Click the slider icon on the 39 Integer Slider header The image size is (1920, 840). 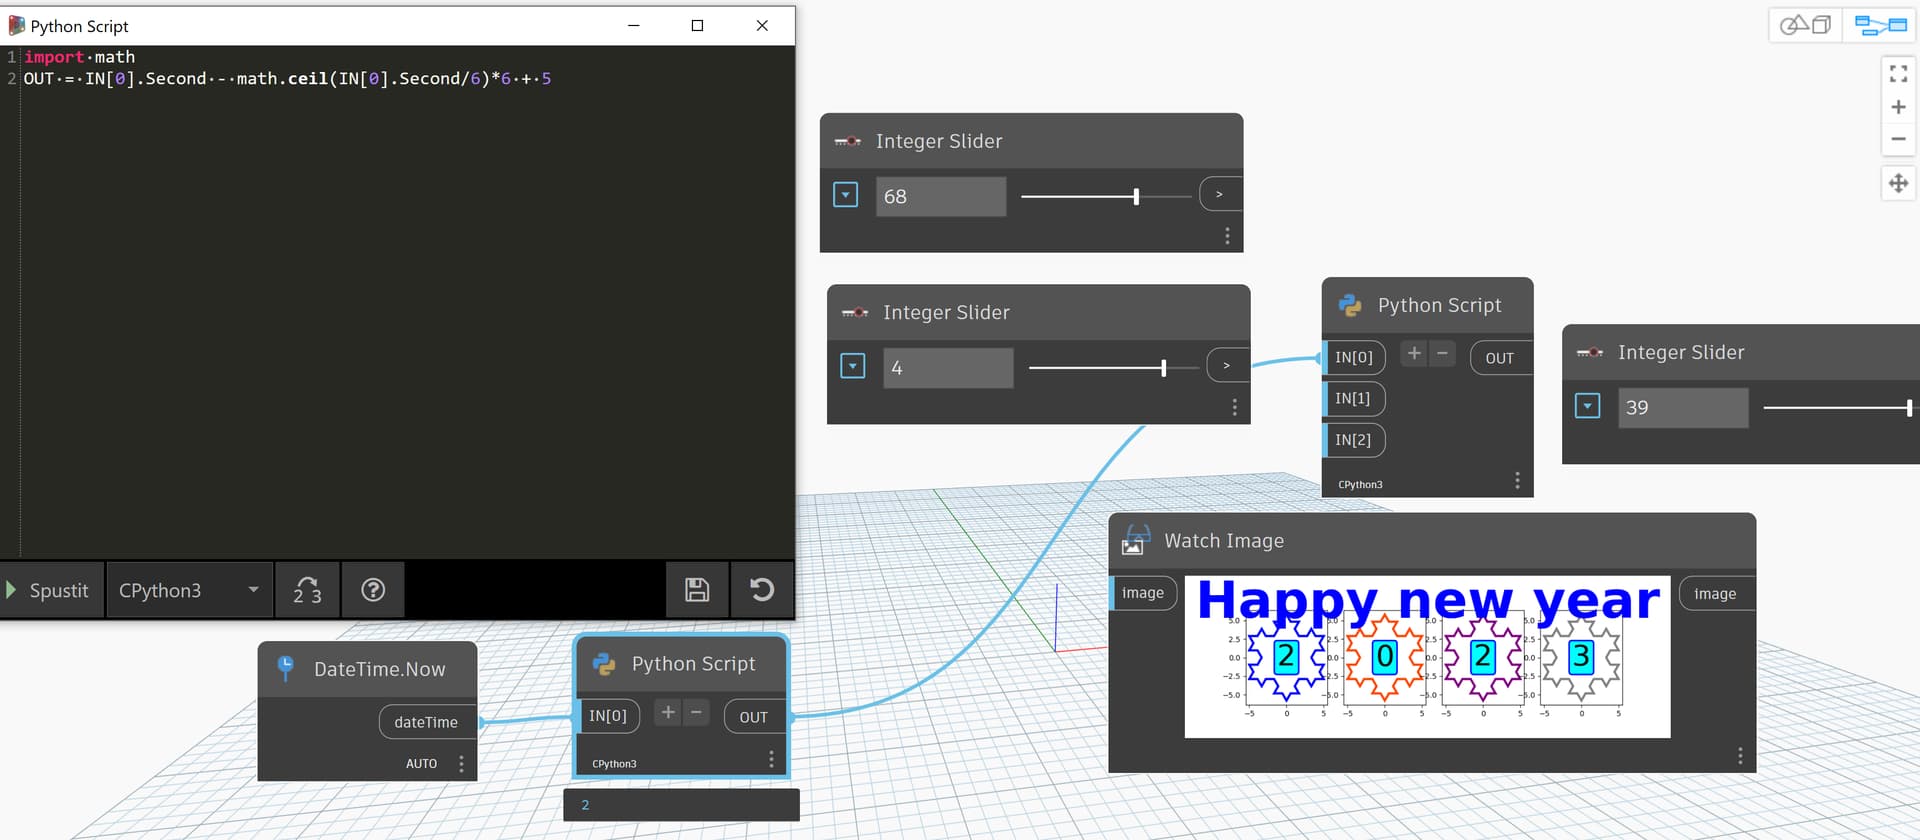click(x=1590, y=352)
